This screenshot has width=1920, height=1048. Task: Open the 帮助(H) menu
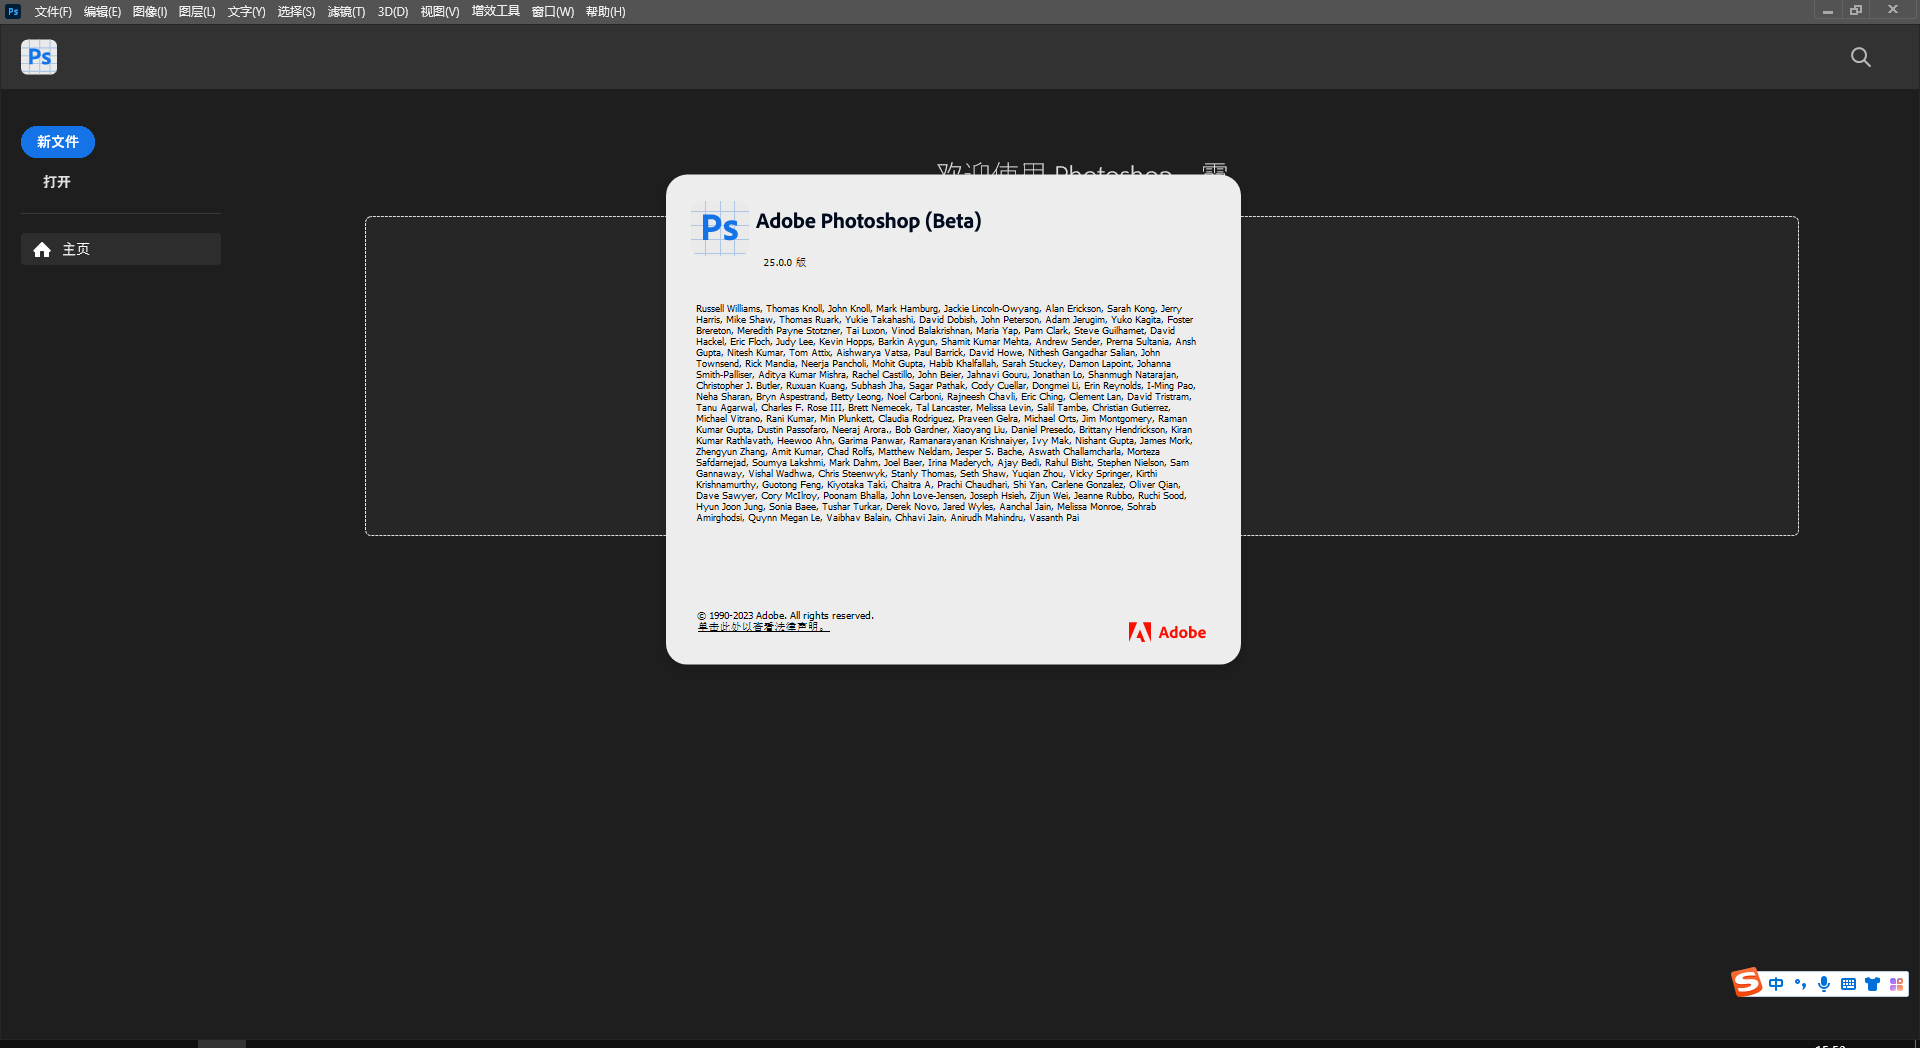point(604,11)
